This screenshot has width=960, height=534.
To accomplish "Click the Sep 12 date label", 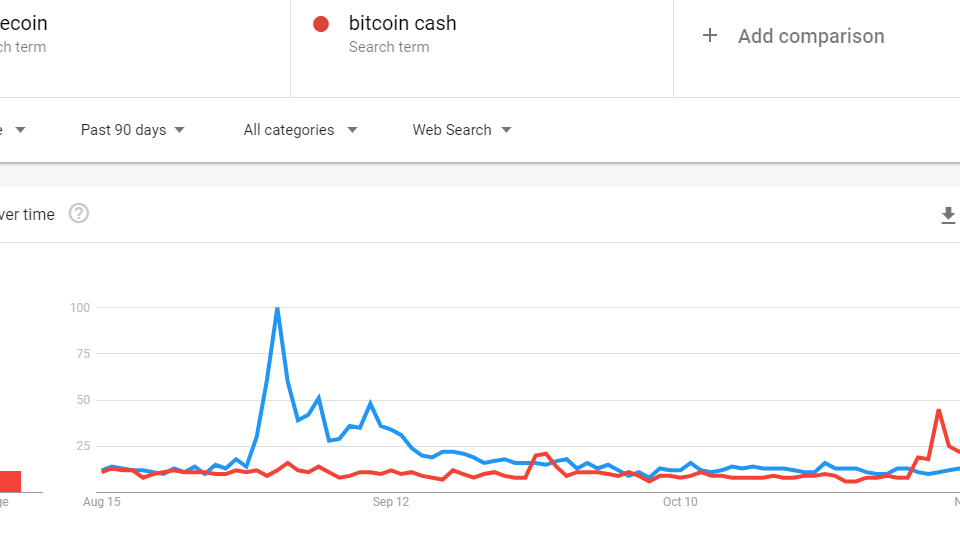I will point(391,502).
